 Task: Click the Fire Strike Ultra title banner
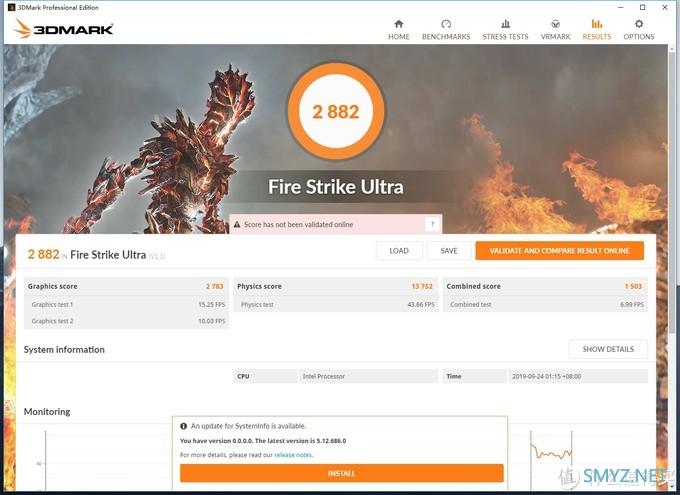[x=336, y=187]
